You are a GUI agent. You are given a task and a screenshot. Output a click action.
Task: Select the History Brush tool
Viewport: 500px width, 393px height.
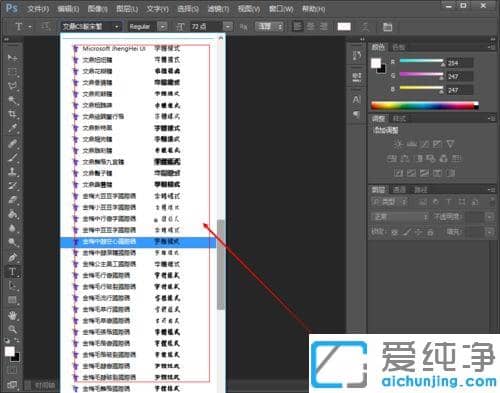point(13,186)
